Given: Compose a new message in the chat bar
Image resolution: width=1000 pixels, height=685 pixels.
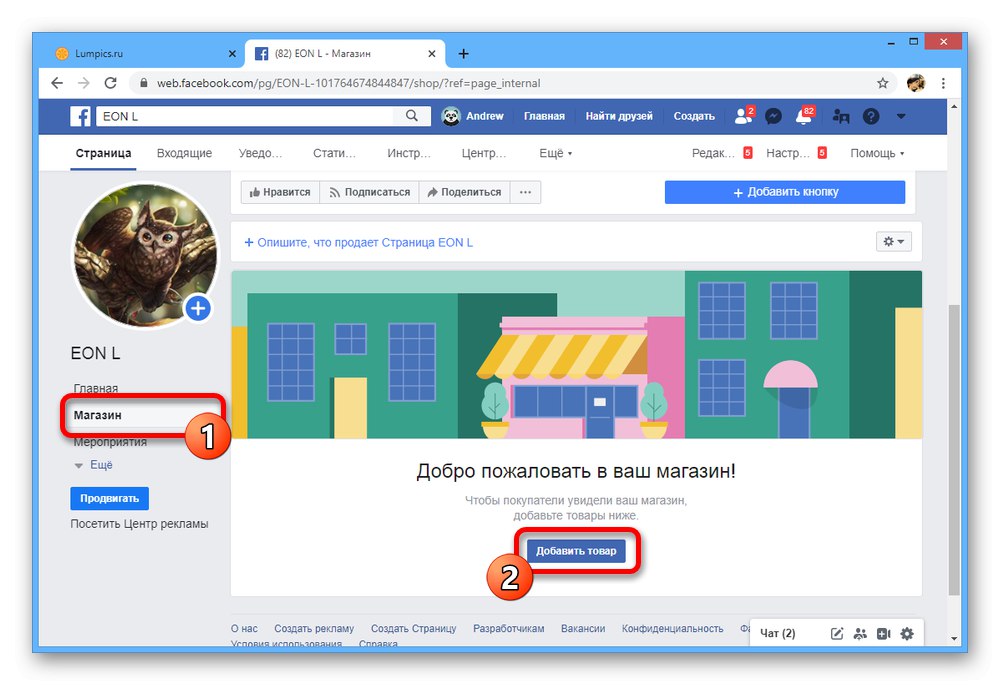Looking at the screenshot, I should [837, 633].
